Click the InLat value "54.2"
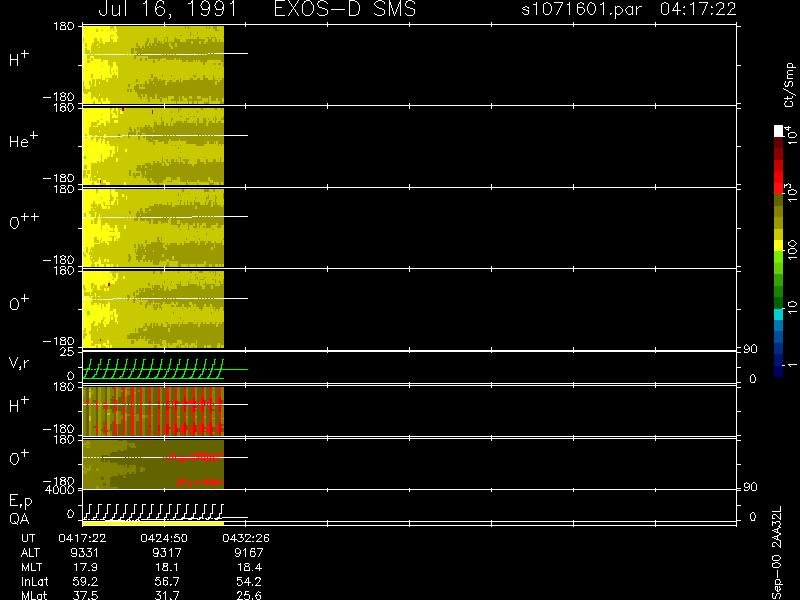The image size is (800, 600). pyautogui.click(x=249, y=581)
